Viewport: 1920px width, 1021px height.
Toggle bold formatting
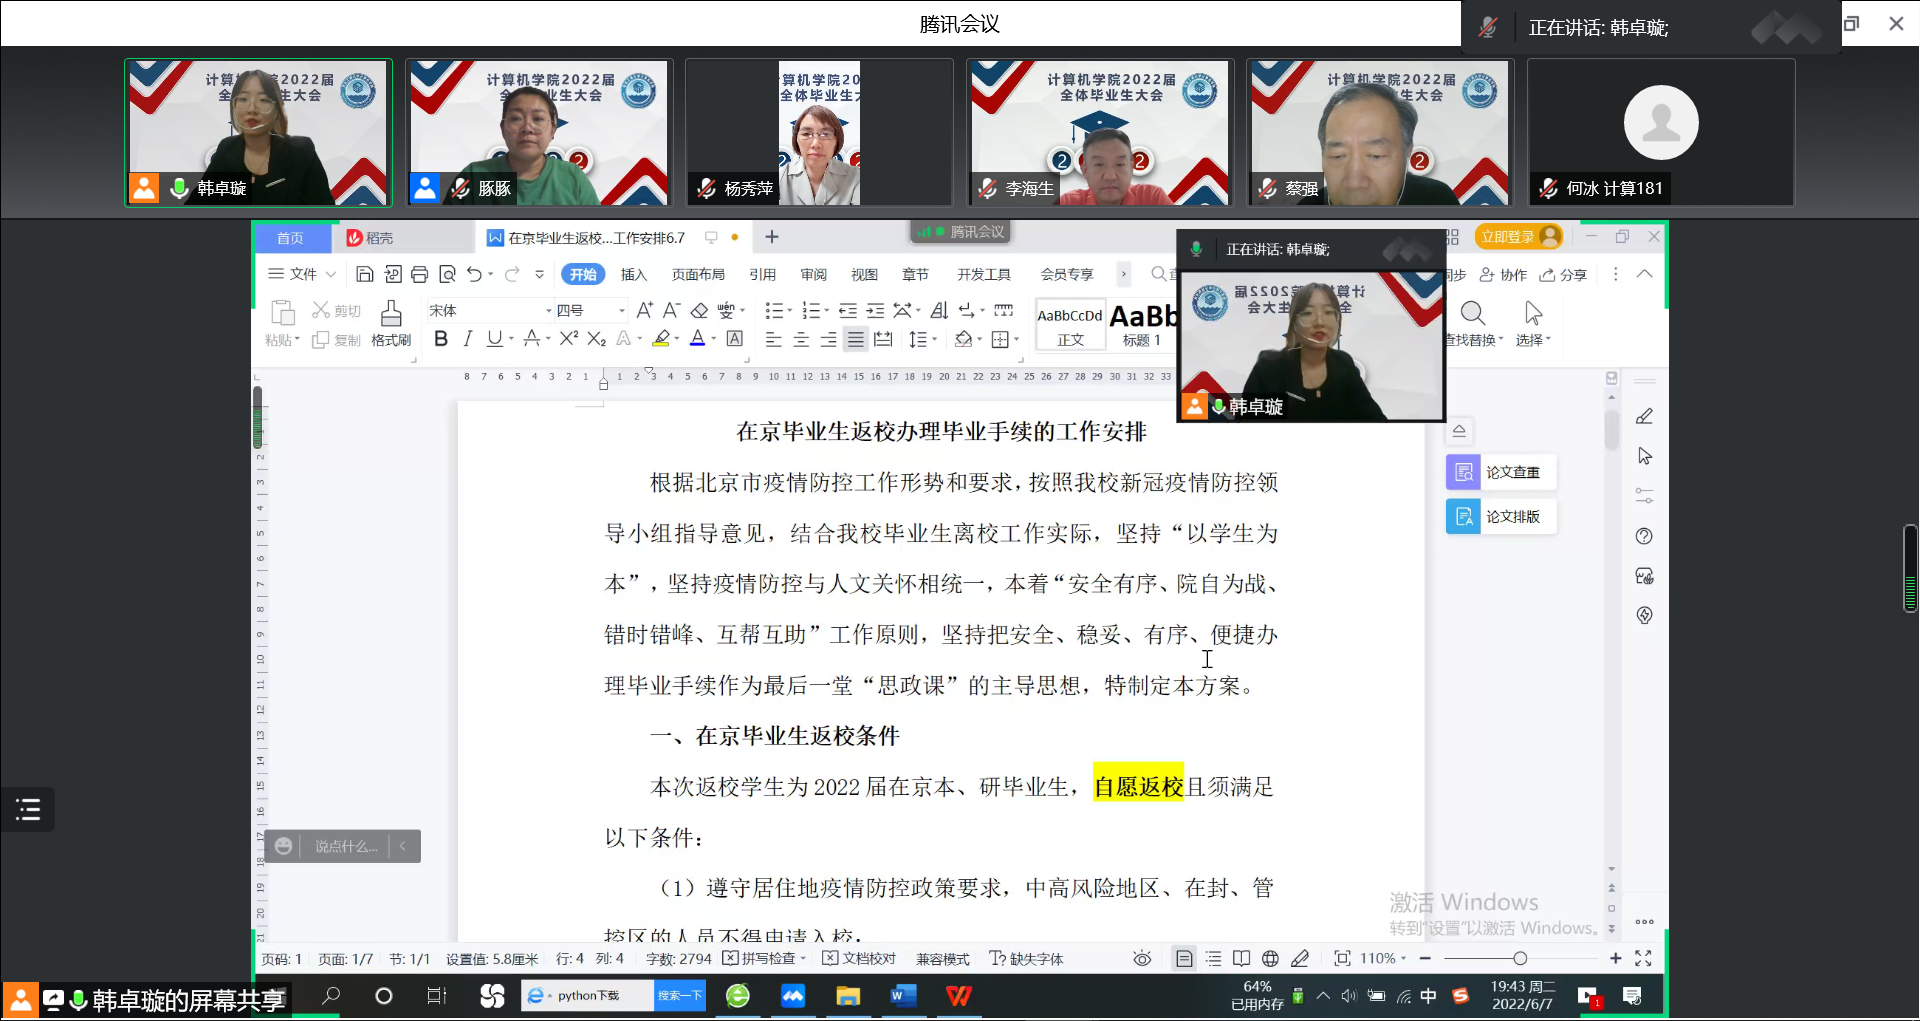coord(440,339)
